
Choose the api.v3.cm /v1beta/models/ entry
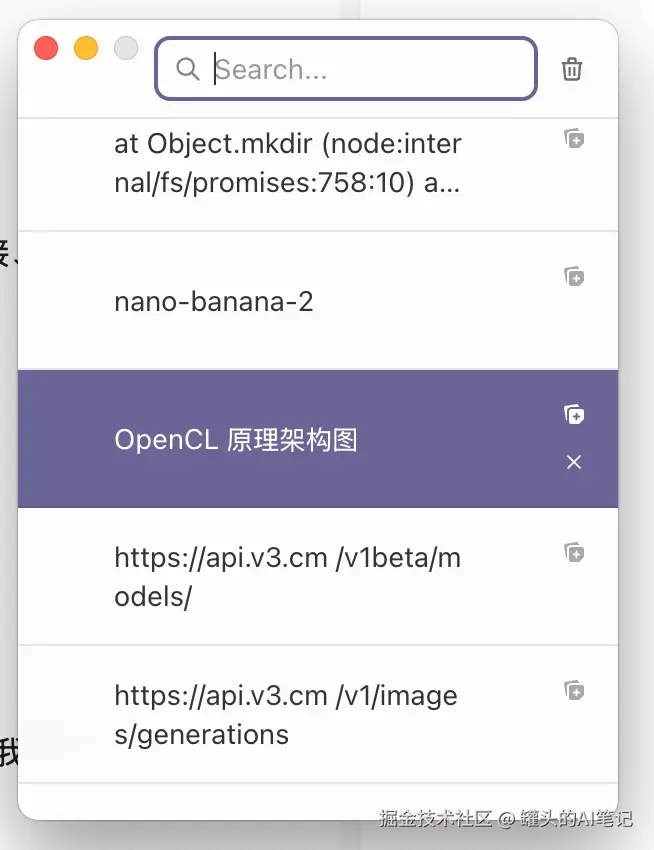[x=287, y=577]
